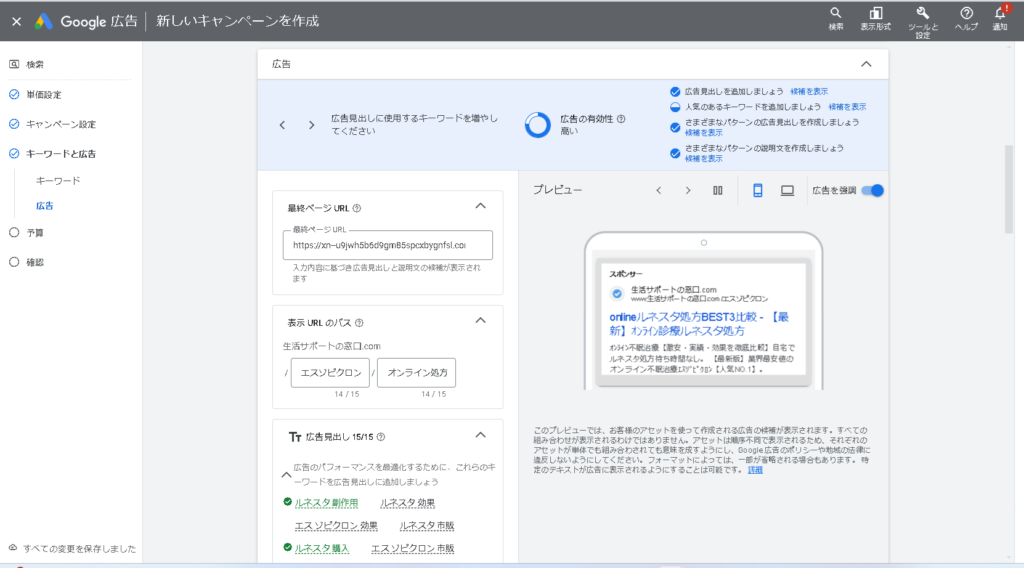Open 検索 item in sidebar
This screenshot has height=568, width=1024.
point(35,64)
